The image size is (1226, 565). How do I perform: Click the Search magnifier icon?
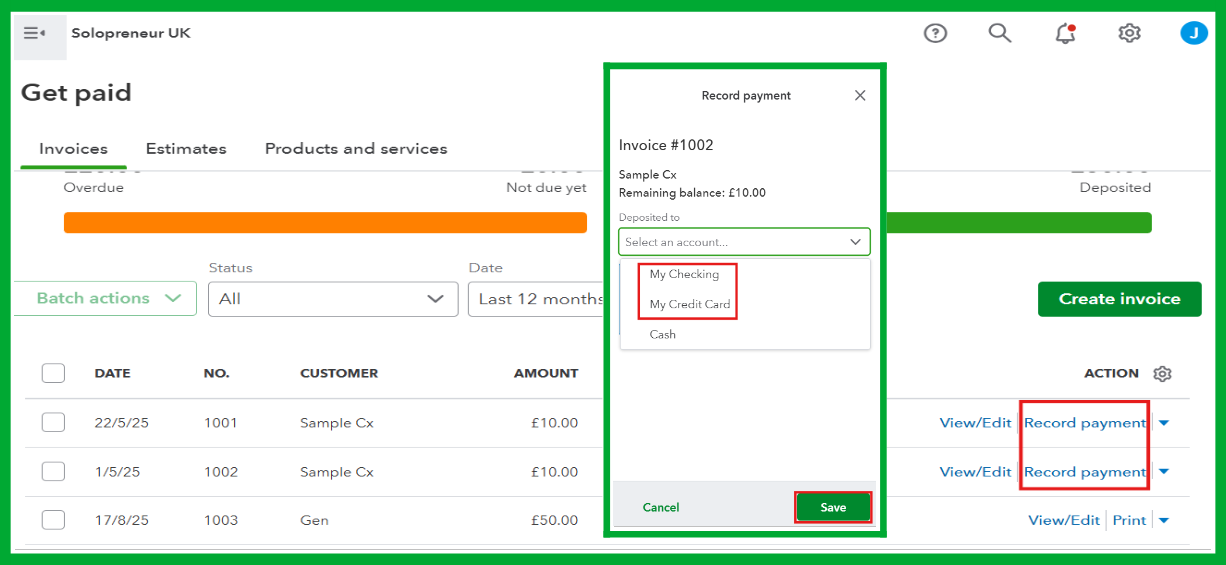click(1000, 33)
